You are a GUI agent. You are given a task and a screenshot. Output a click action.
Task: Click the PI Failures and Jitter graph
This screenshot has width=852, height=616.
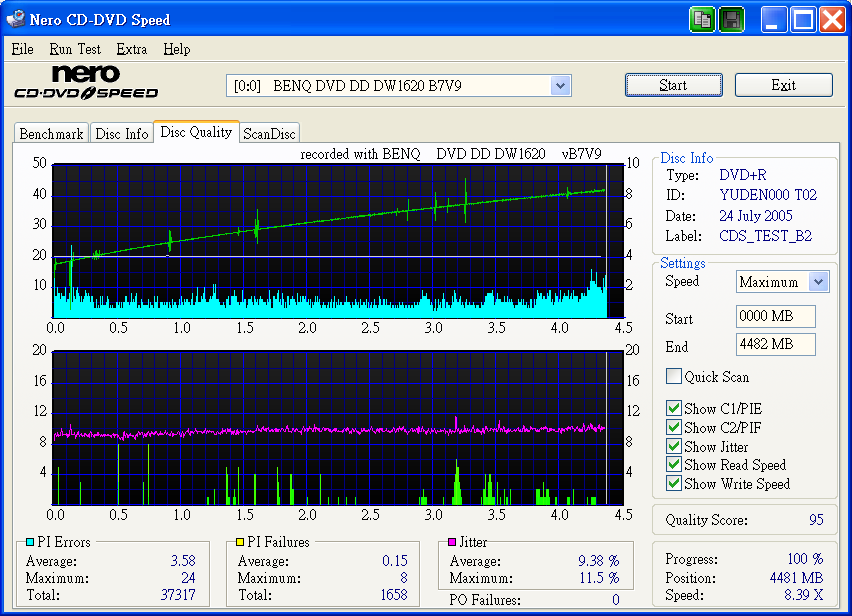[x=338, y=428]
